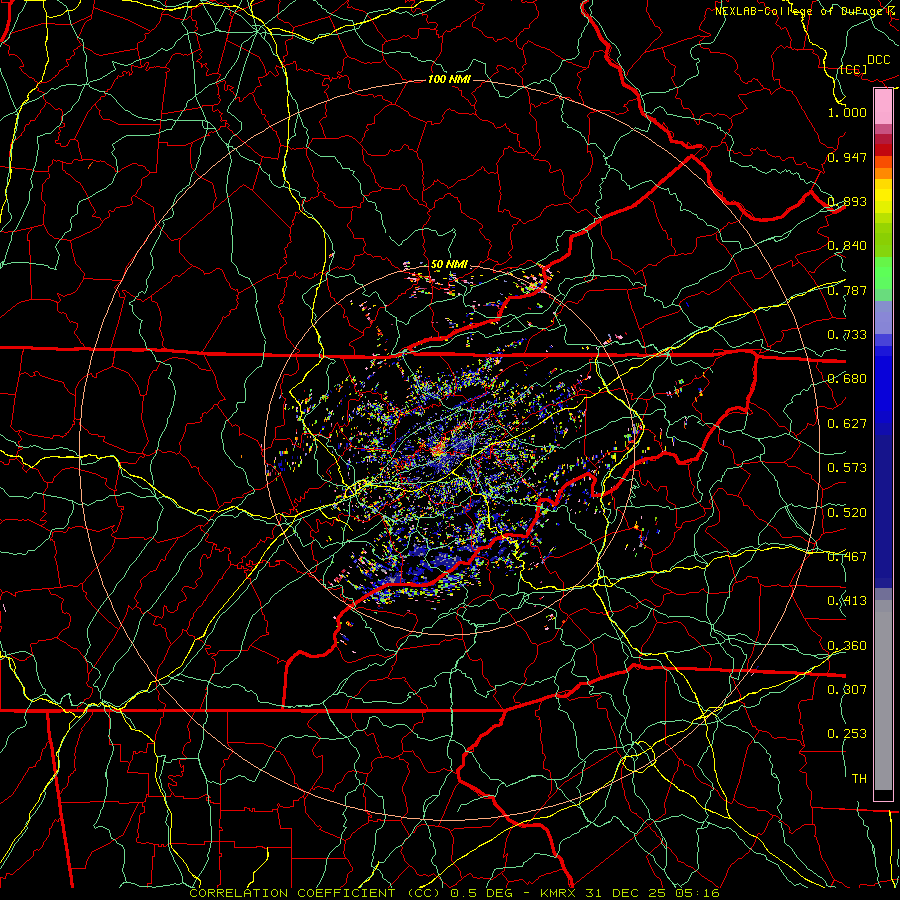Image resolution: width=900 pixels, height=900 pixels.
Task: Click the 0.893 scale value
Action: (x=847, y=201)
